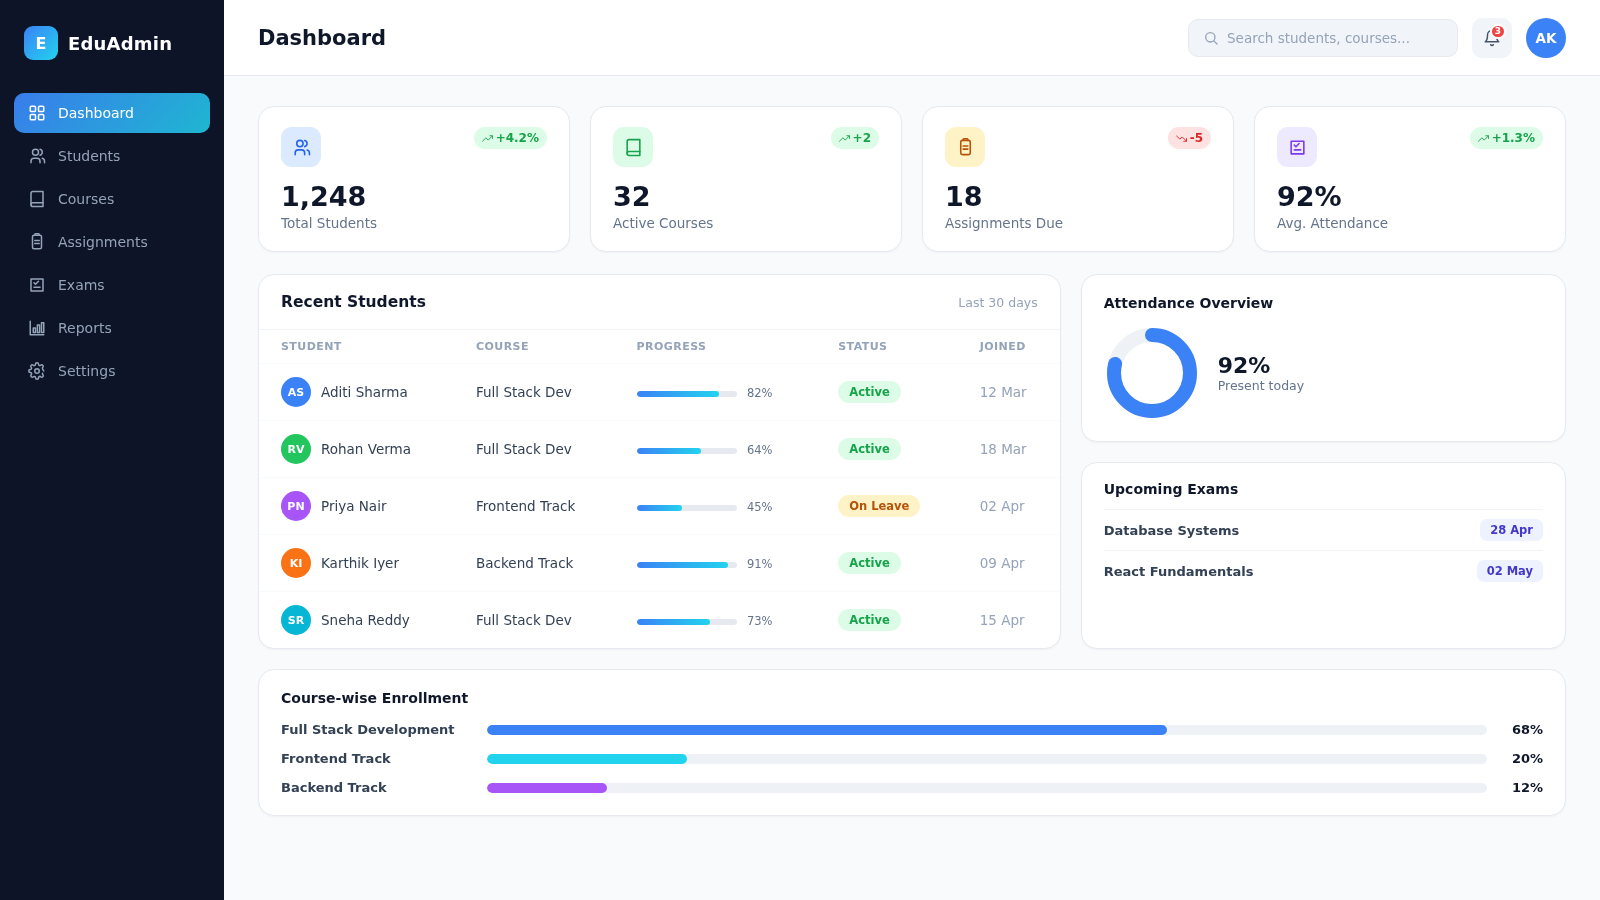Click Rohan Verma's RV avatar

coord(296,449)
